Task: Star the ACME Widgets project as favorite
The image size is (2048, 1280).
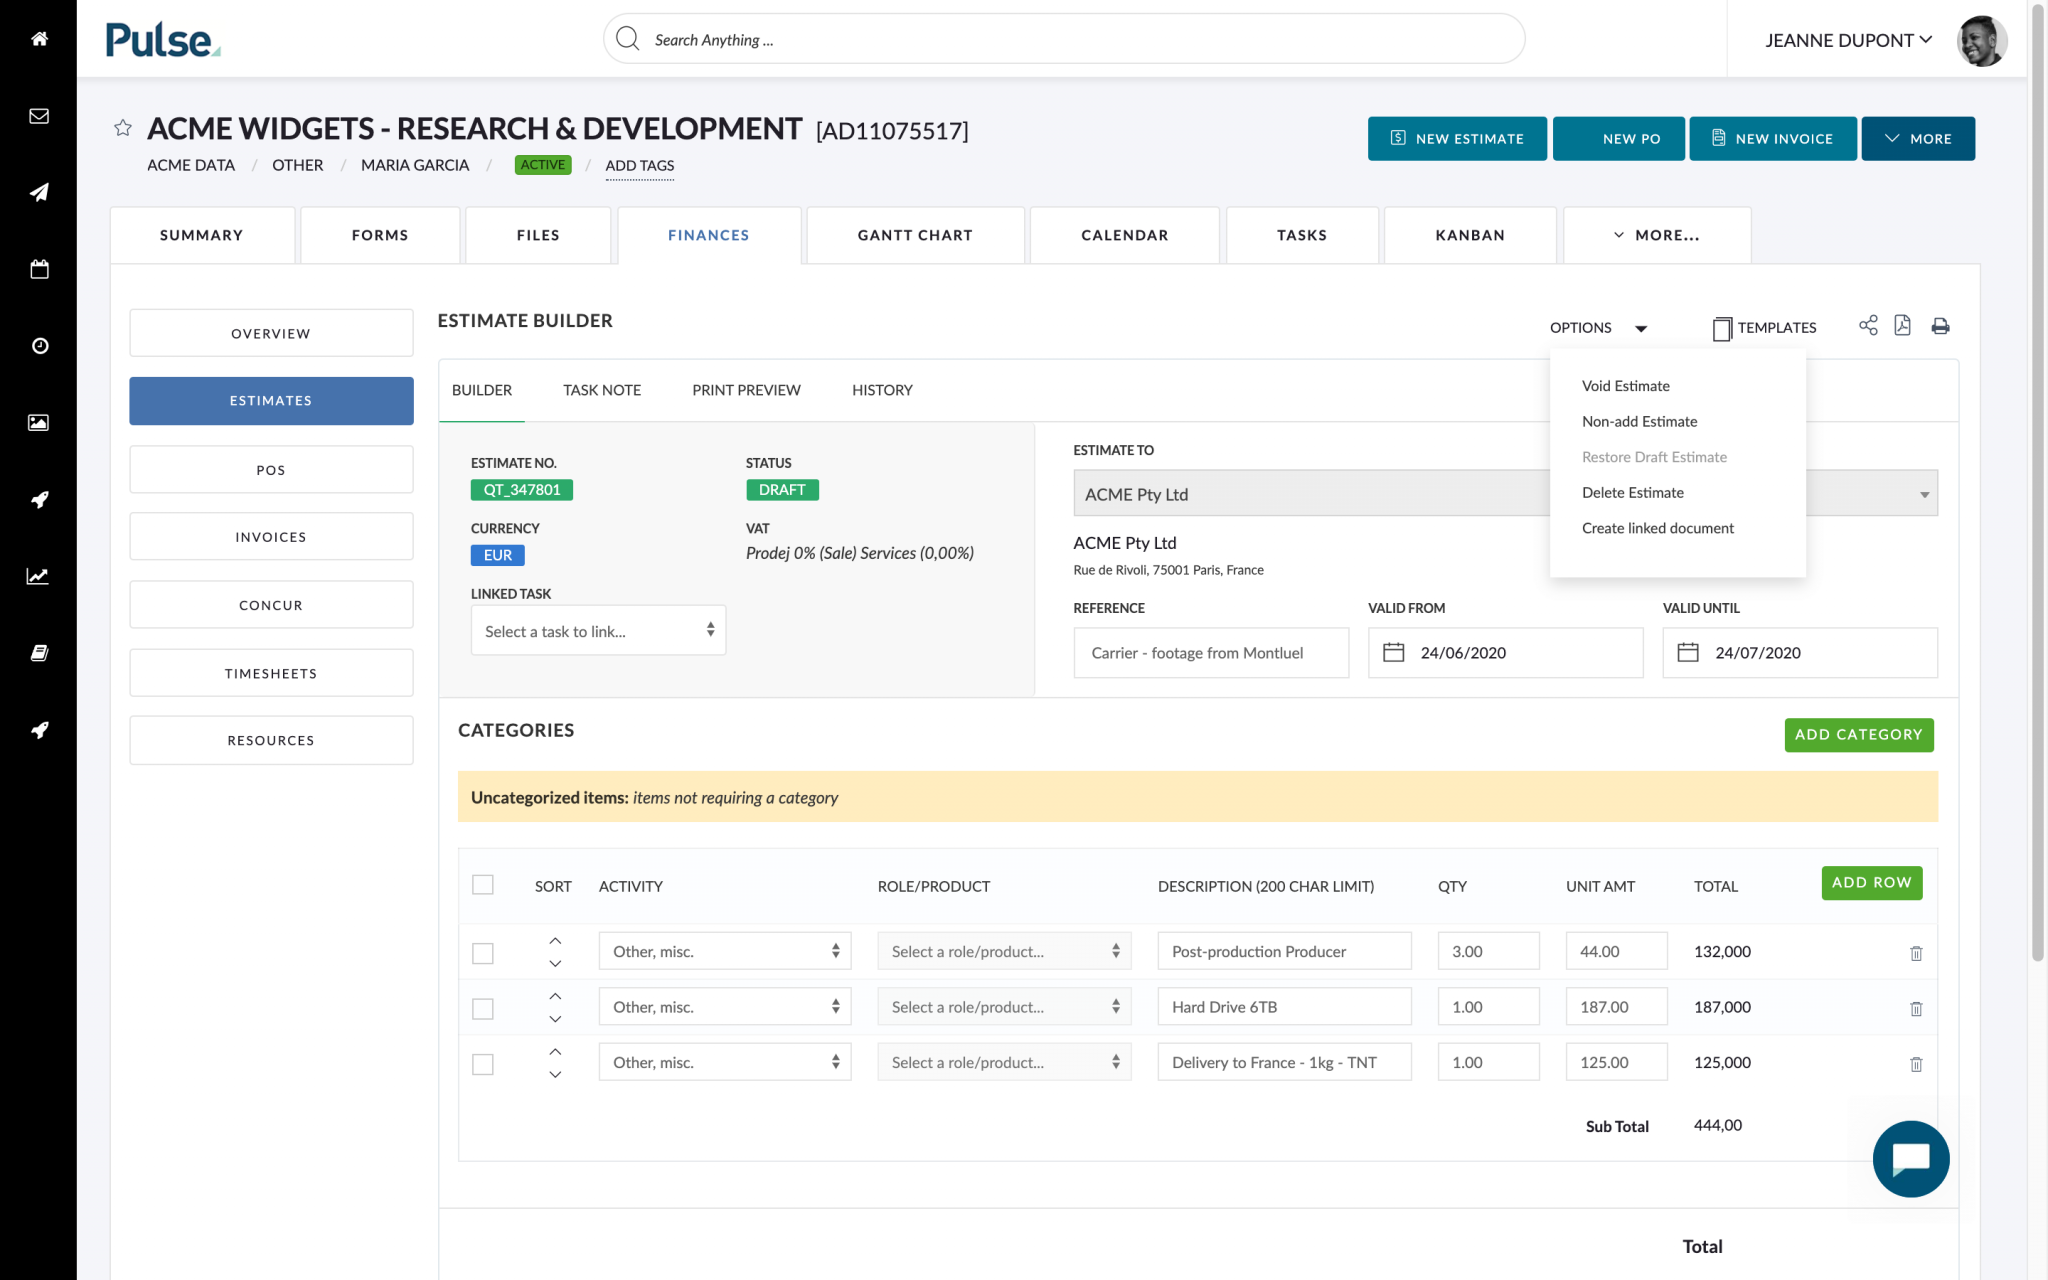Action: pos(122,127)
